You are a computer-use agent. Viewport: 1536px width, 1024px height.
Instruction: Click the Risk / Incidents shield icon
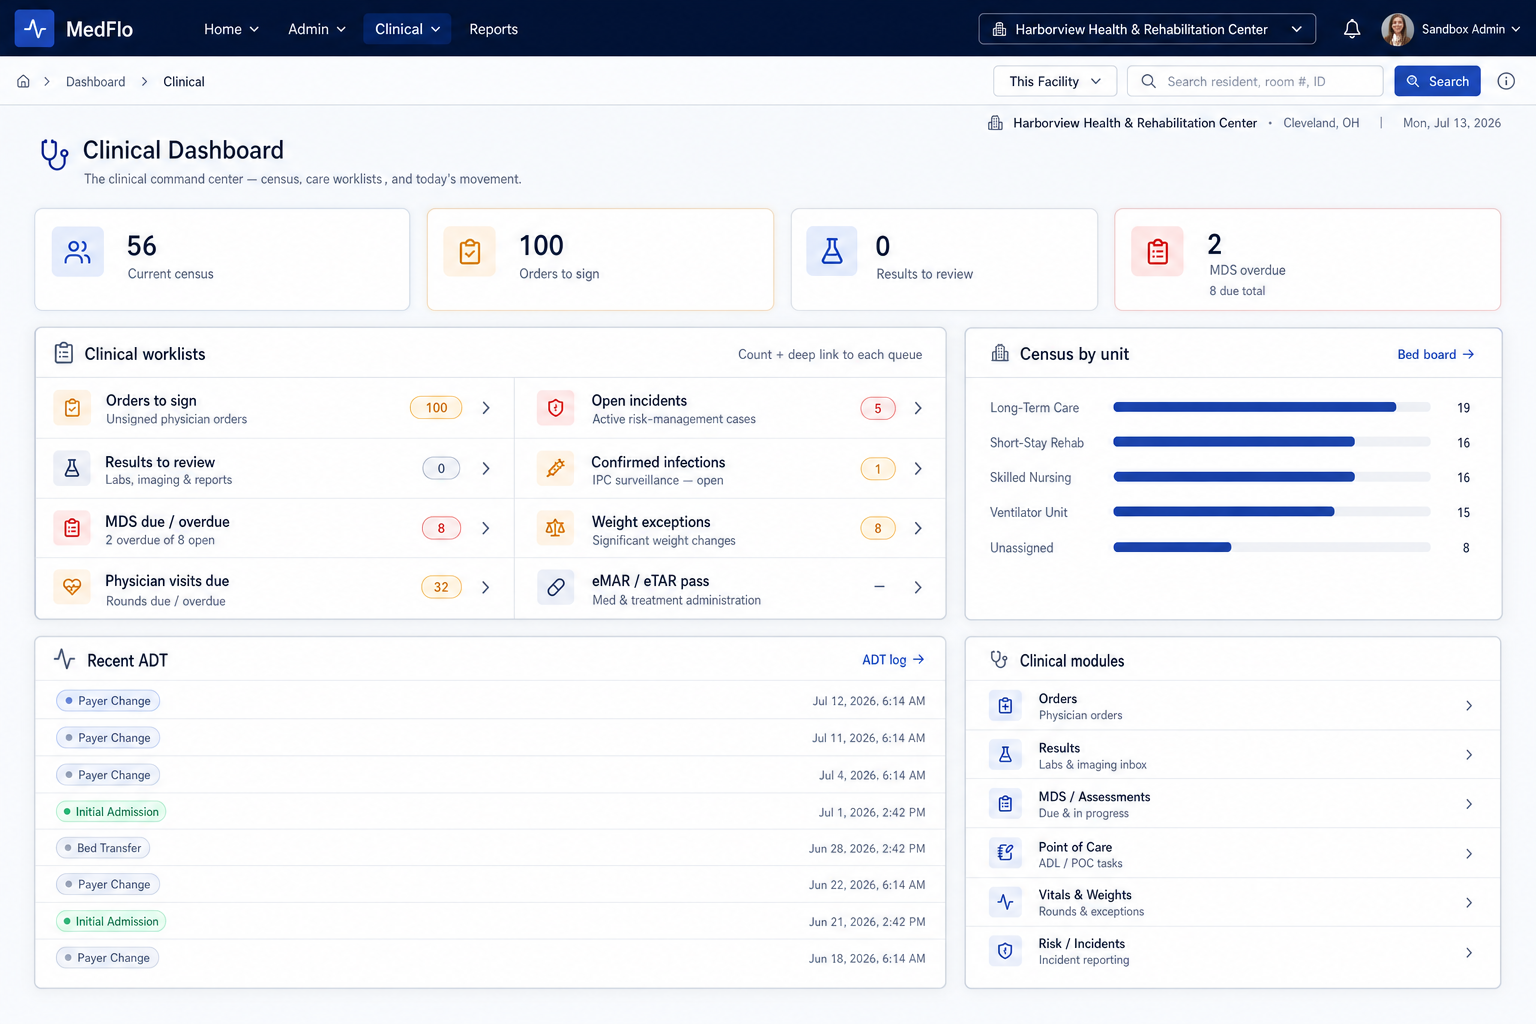coord(1005,952)
